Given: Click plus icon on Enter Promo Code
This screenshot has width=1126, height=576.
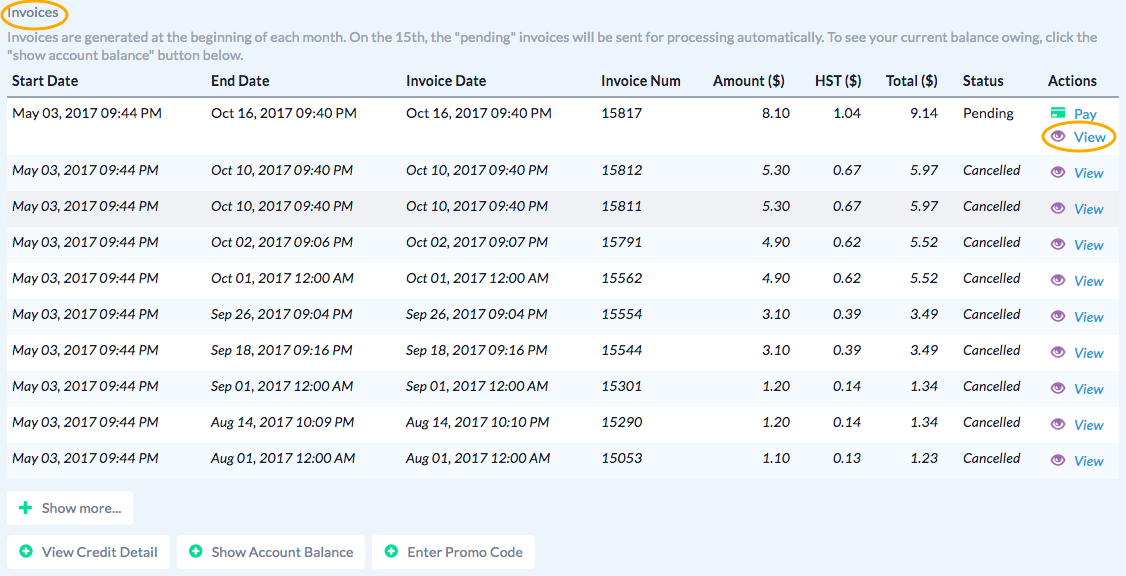Looking at the screenshot, I should click(x=391, y=552).
